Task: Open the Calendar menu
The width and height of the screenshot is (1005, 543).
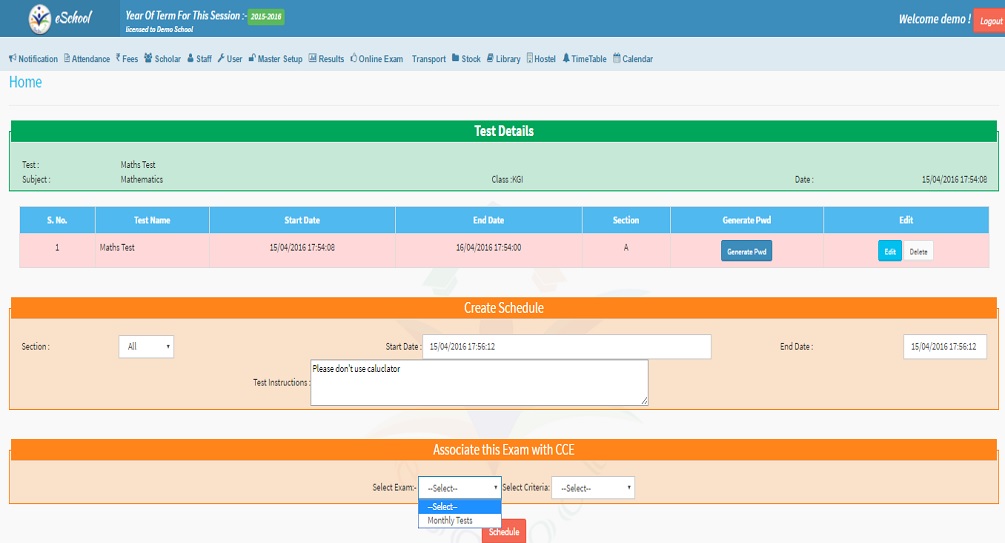Action: pyautogui.click(x=633, y=59)
